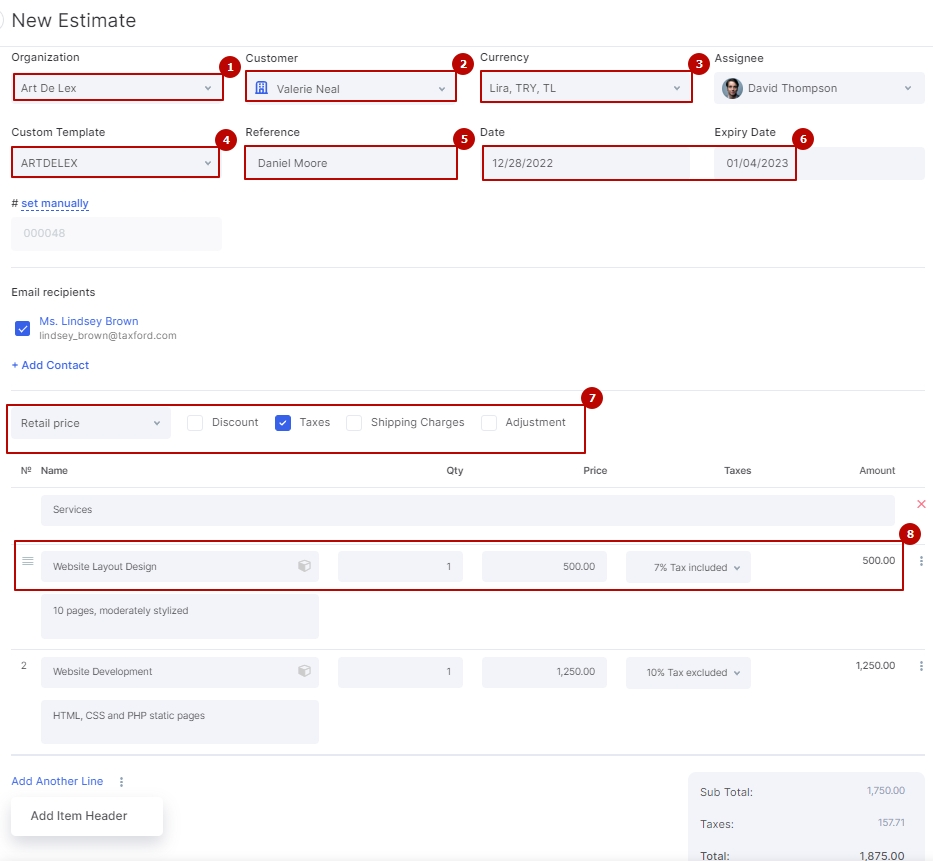This screenshot has height=861, width=933.
Task: Enable the Shipping Charges checkbox
Action: click(x=354, y=423)
